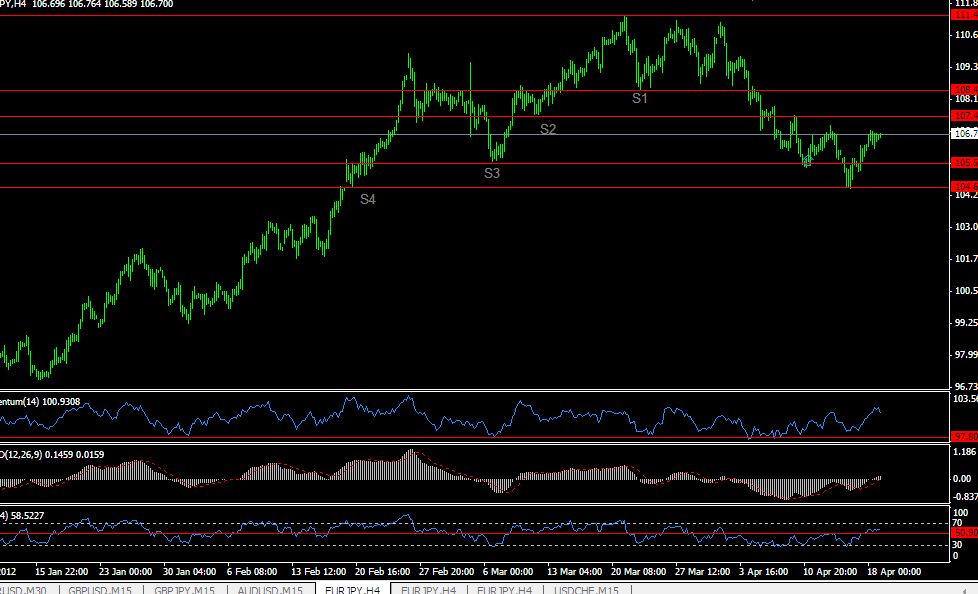Select the S2 text label on chart
The width and height of the screenshot is (978, 594).
(548, 129)
